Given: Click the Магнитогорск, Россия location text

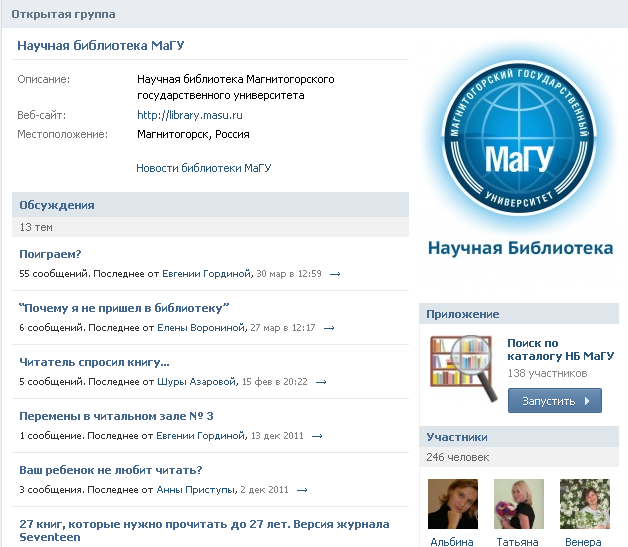Looking at the screenshot, I should (193, 134).
